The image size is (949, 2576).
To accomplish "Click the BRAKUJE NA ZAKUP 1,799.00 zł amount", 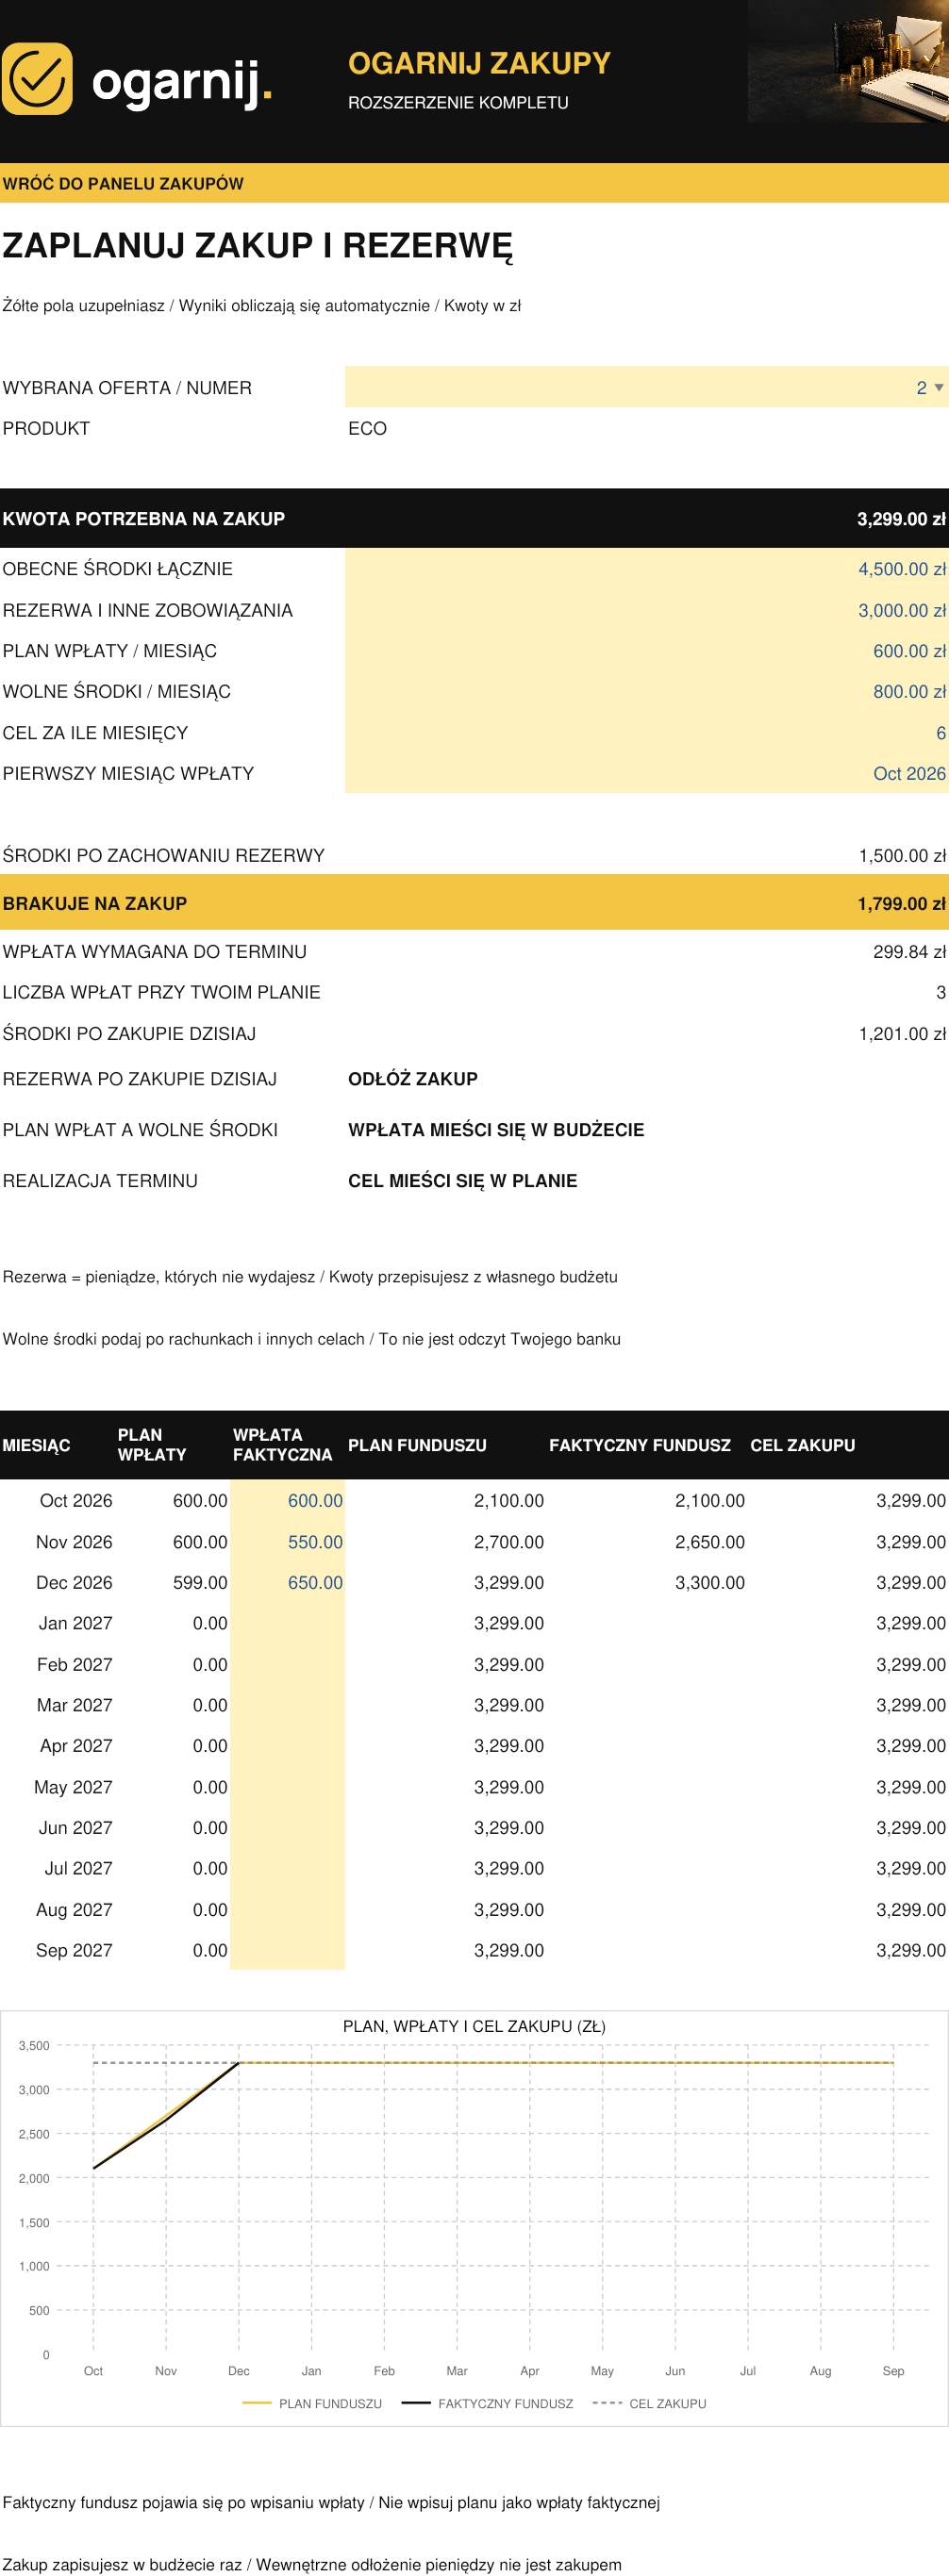I will [x=901, y=904].
